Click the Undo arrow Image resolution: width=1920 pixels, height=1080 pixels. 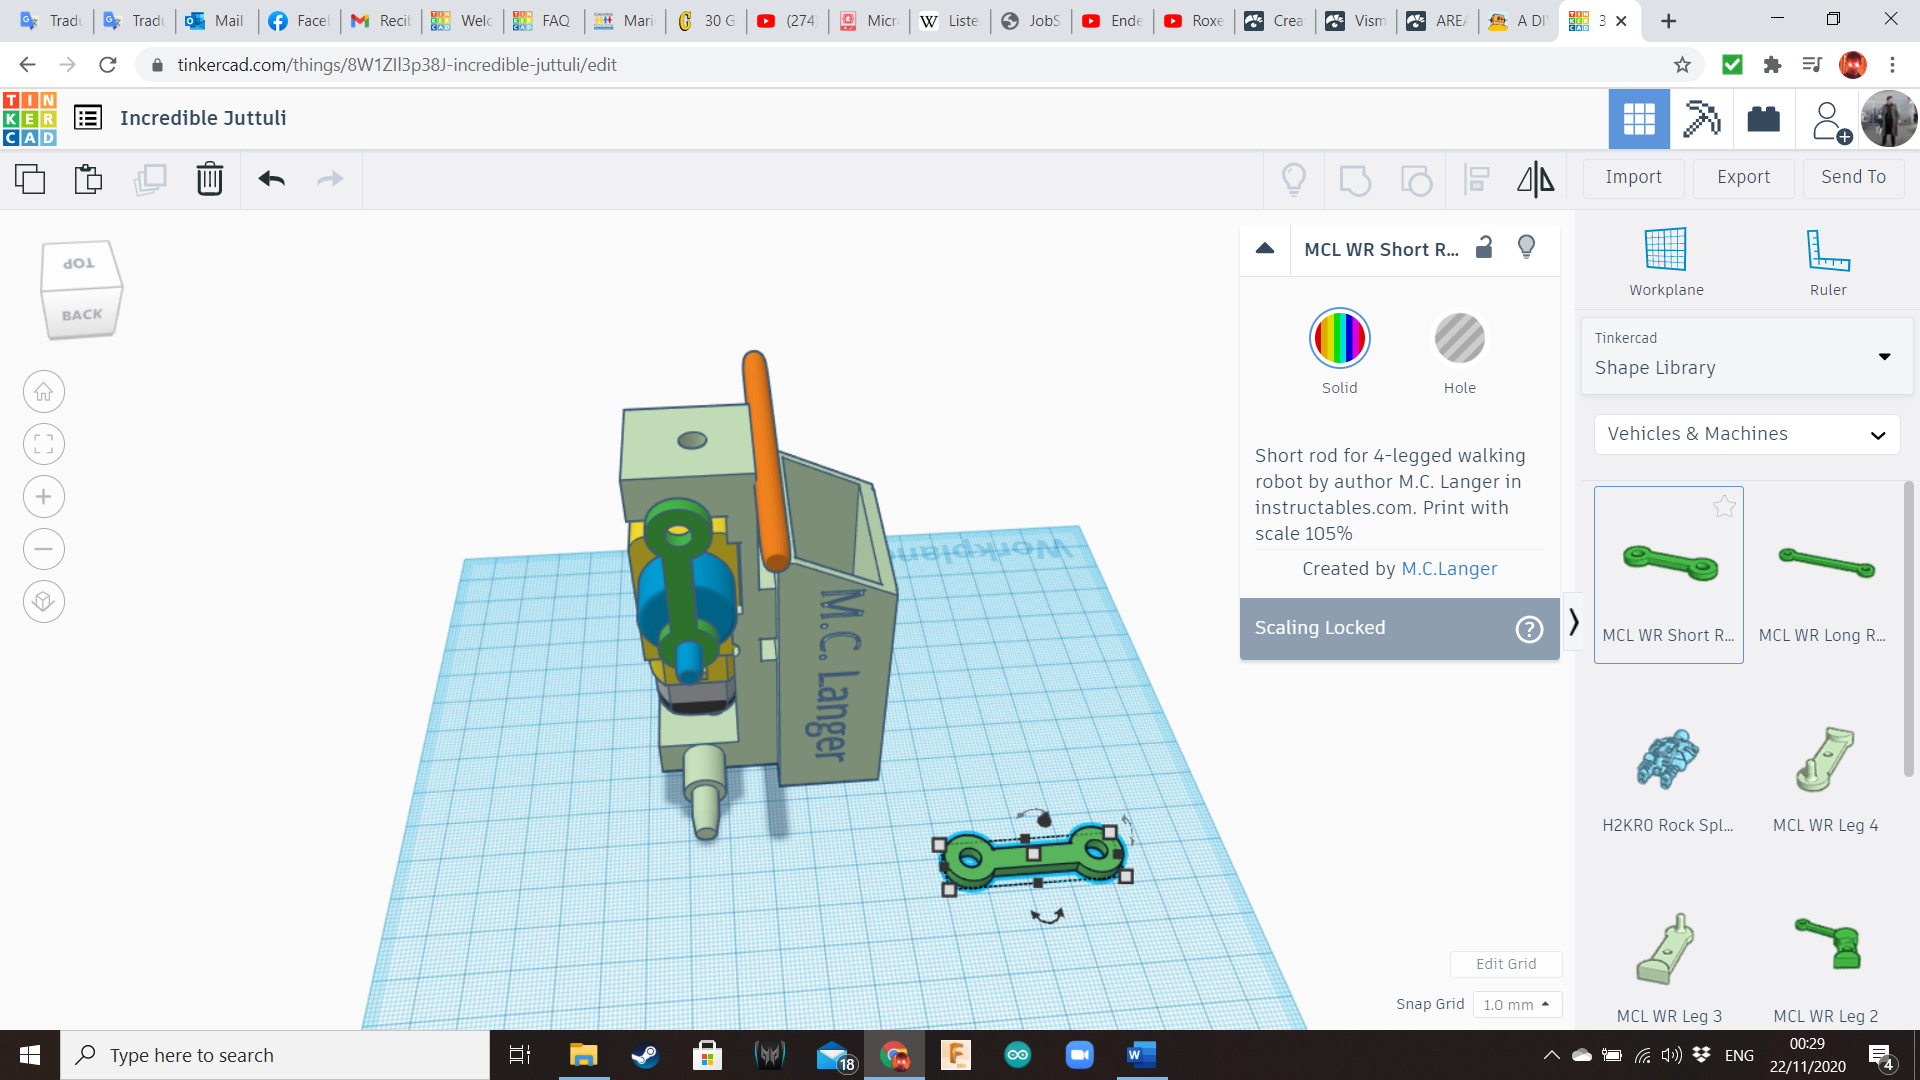click(x=271, y=179)
